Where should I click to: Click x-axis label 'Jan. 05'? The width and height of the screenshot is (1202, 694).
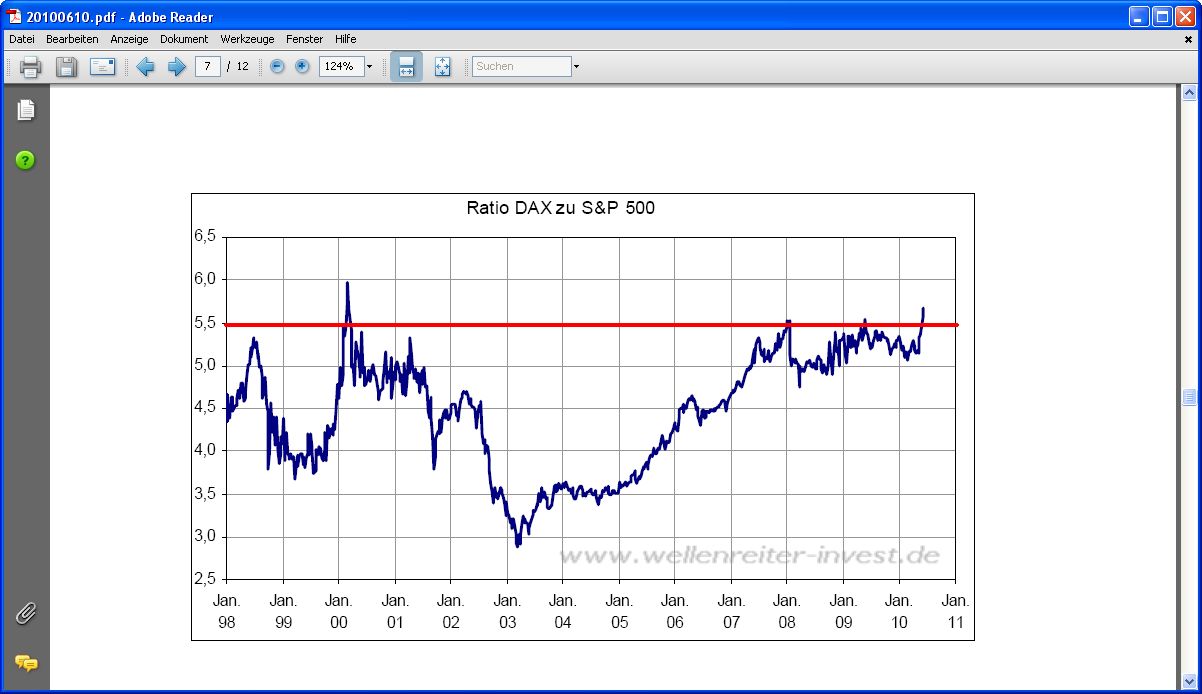point(619,611)
